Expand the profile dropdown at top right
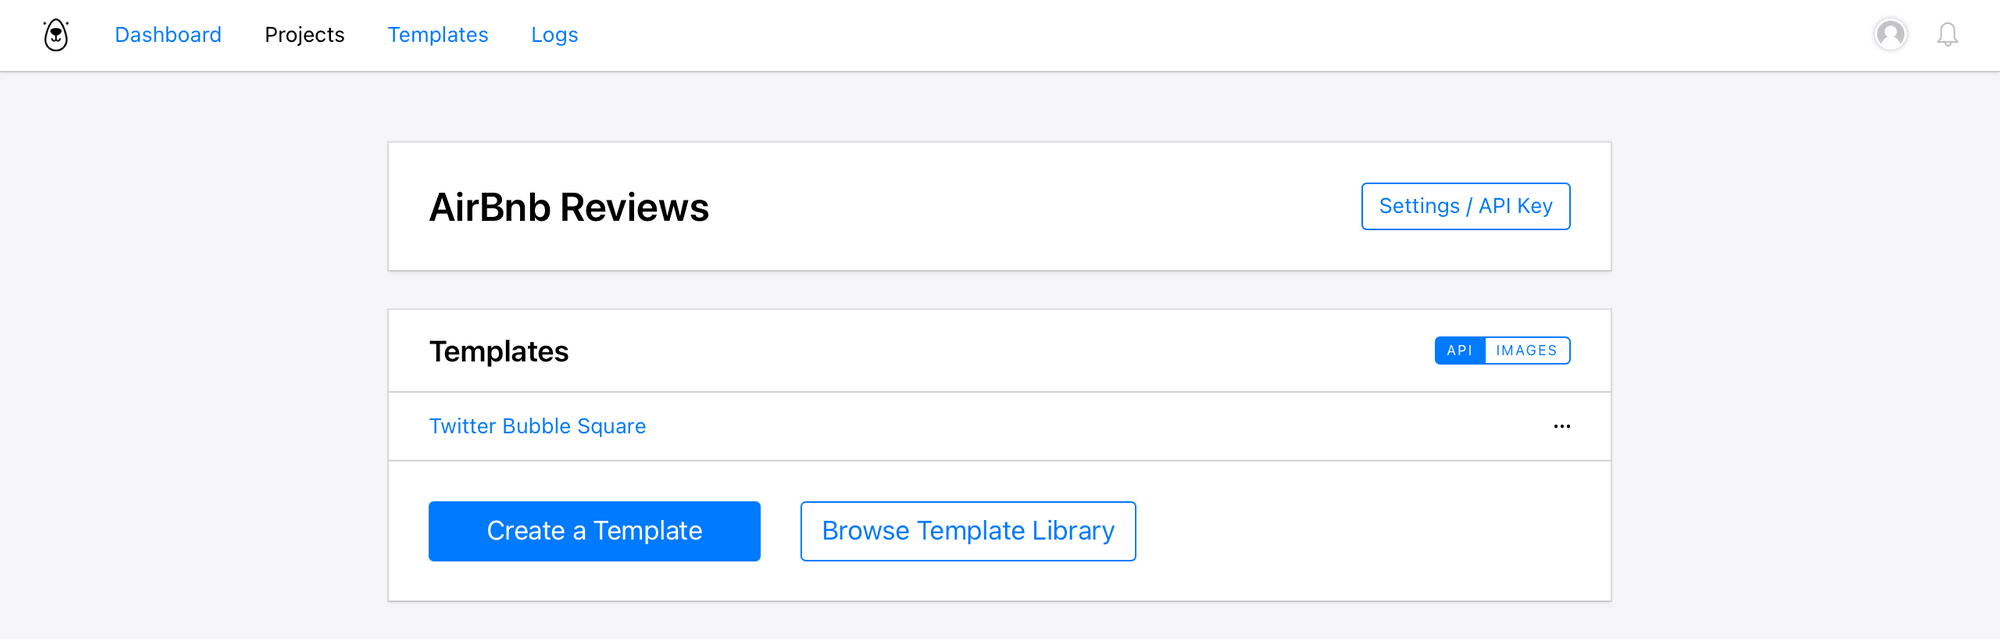Viewport: 2000px width, 639px height. click(1890, 35)
